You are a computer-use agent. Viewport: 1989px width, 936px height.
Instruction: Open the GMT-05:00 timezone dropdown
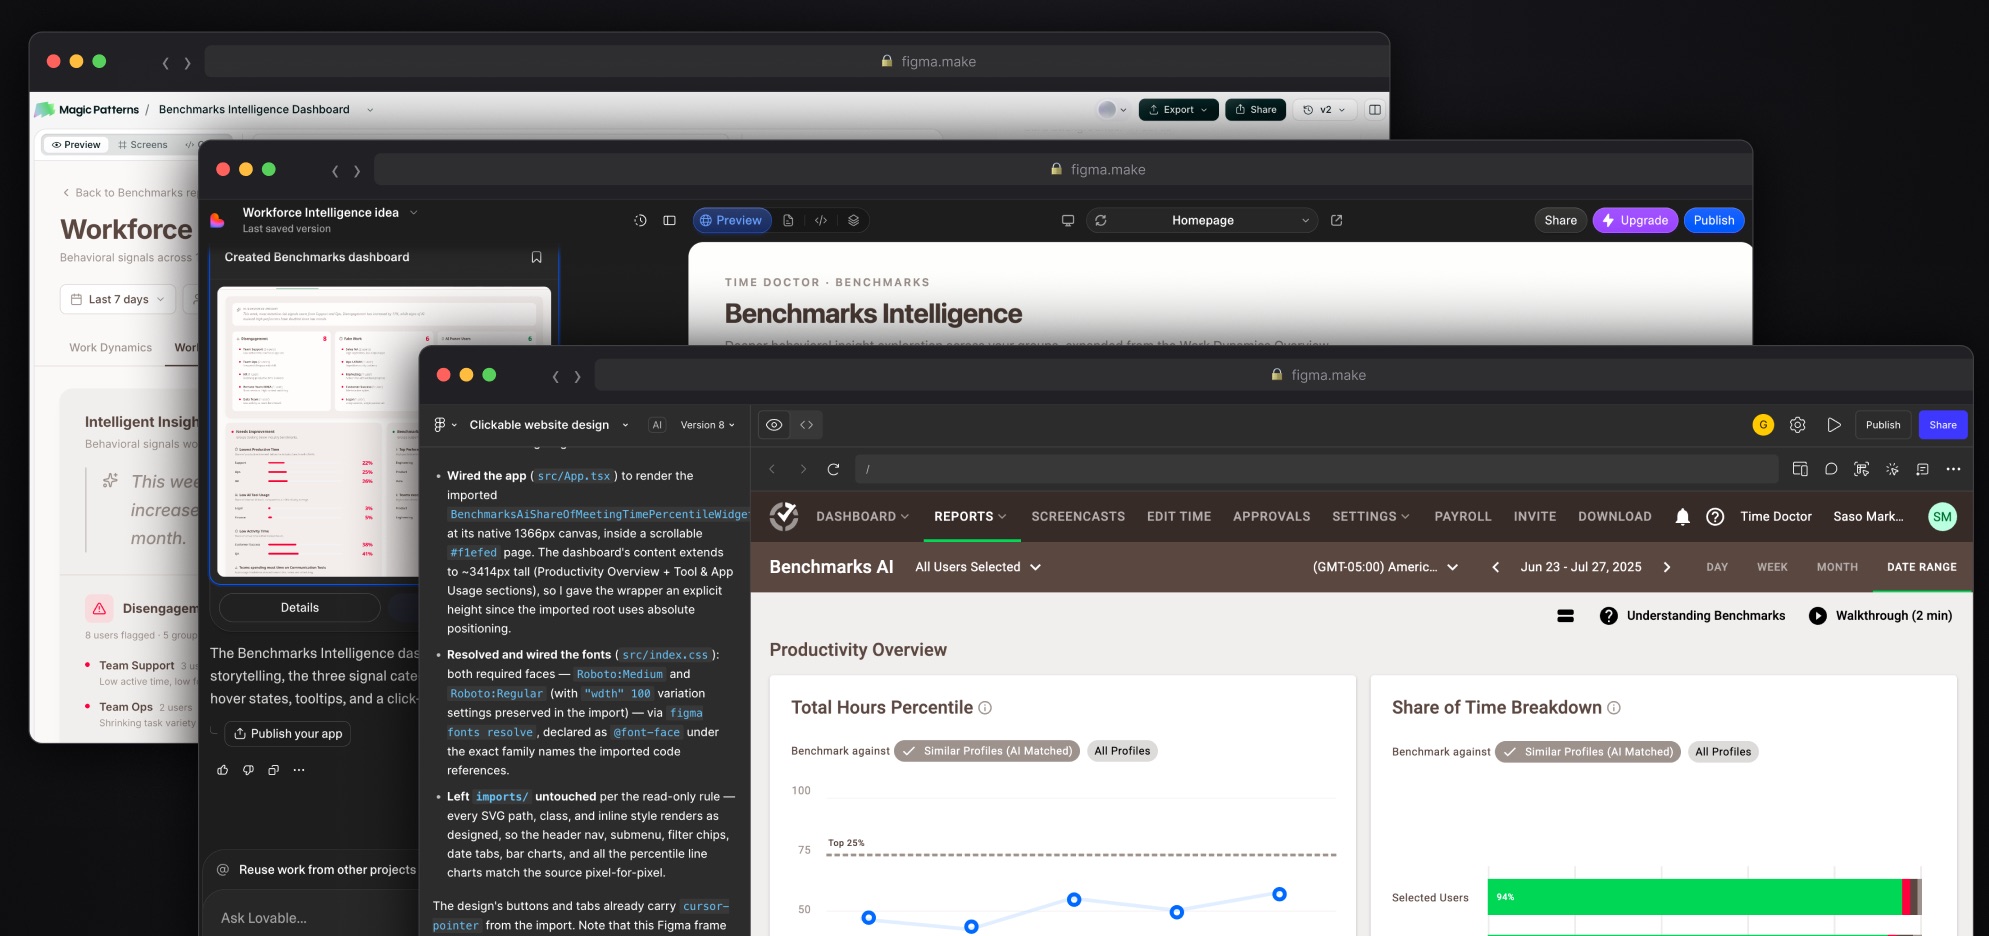(1385, 567)
